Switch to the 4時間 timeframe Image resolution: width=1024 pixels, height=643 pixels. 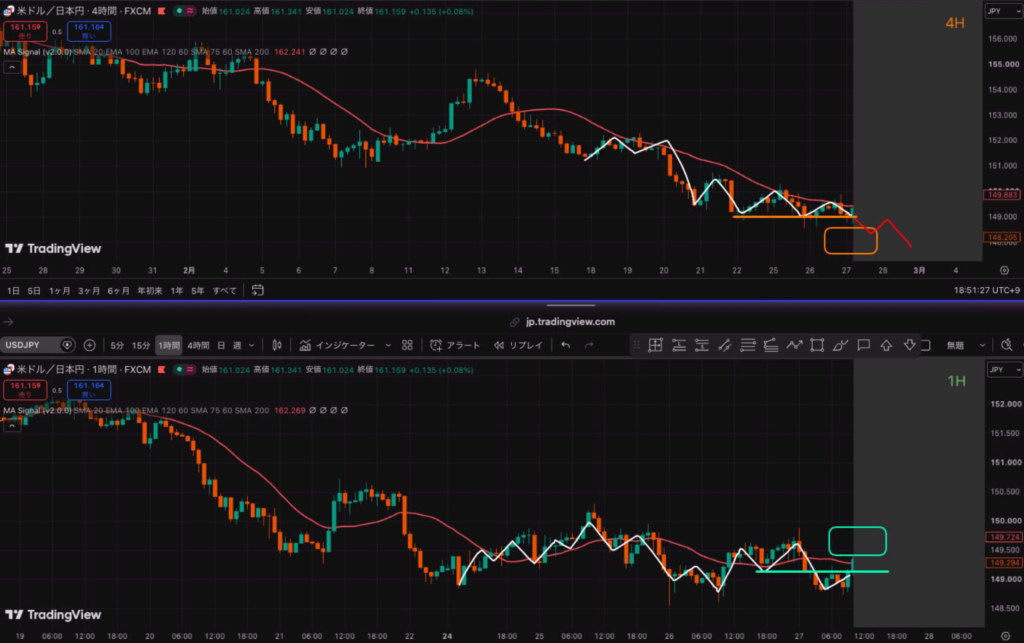click(x=198, y=345)
